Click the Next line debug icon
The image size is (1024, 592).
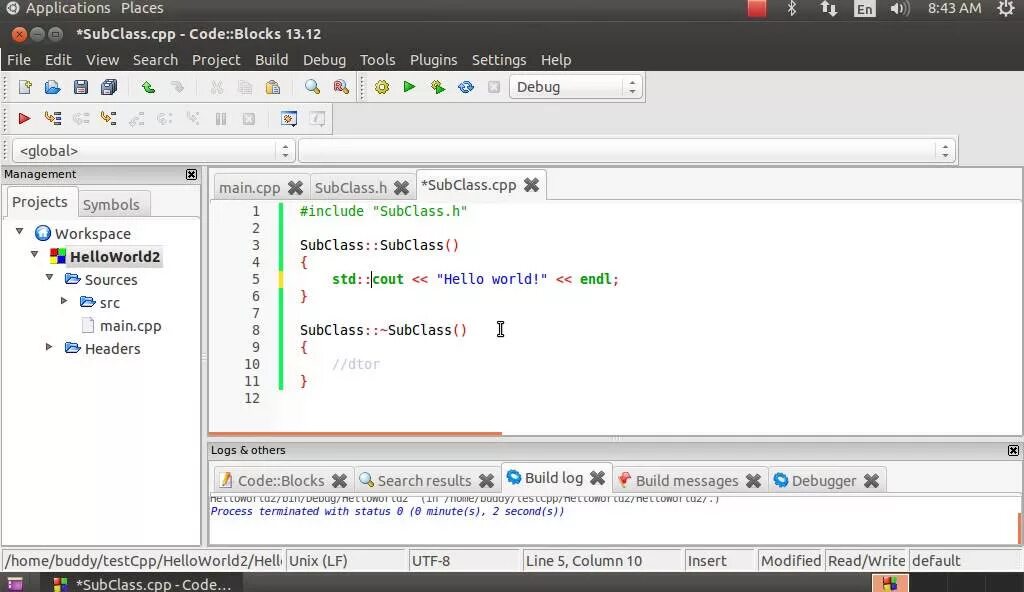pyautogui.click(x=80, y=118)
